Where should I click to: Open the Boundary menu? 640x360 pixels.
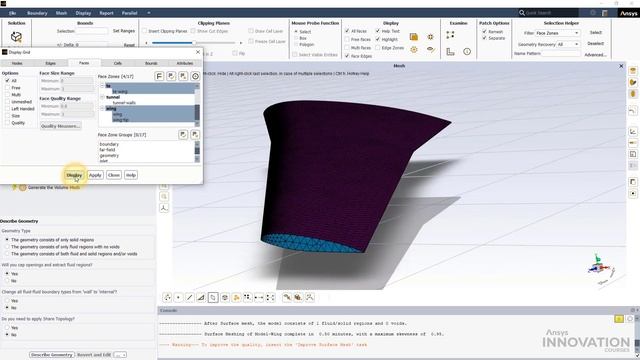(x=37, y=13)
